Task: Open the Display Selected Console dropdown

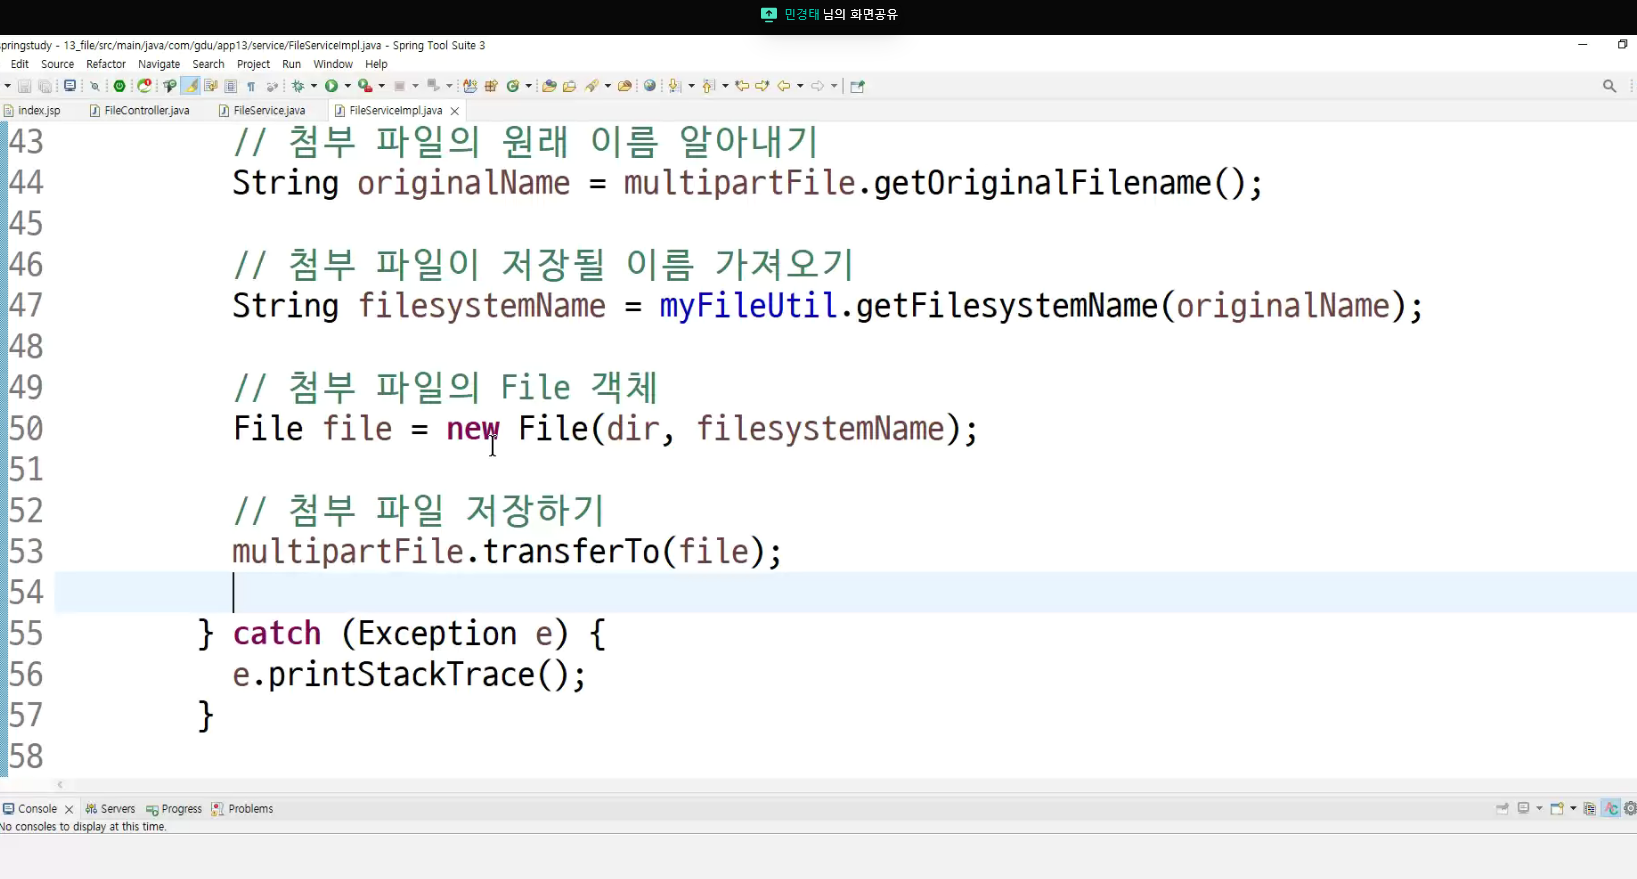Action: click(x=1539, y=809)
